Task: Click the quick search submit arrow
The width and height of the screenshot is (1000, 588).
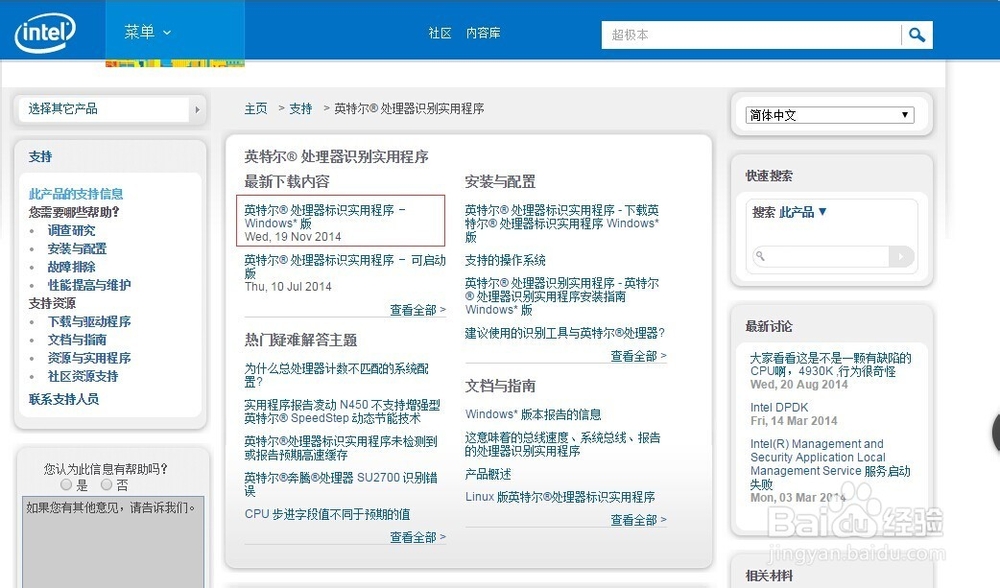Action: 901,256
